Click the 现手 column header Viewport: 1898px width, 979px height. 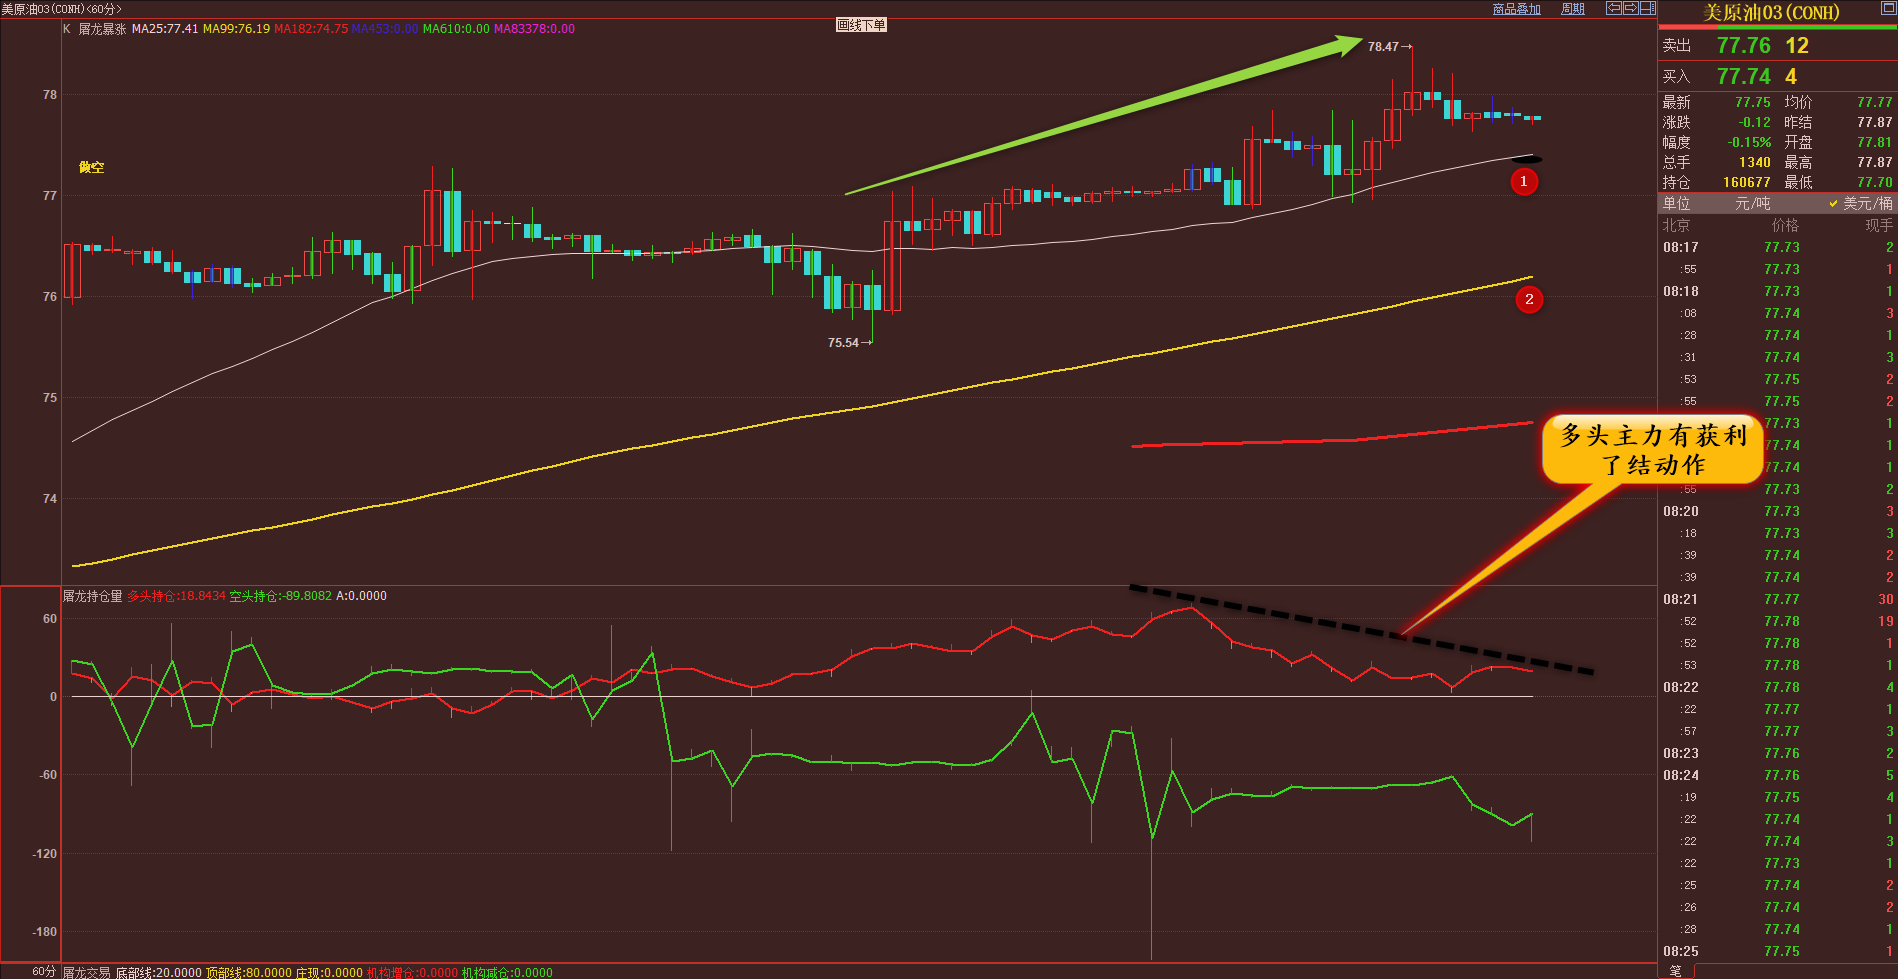[1879, 225]
